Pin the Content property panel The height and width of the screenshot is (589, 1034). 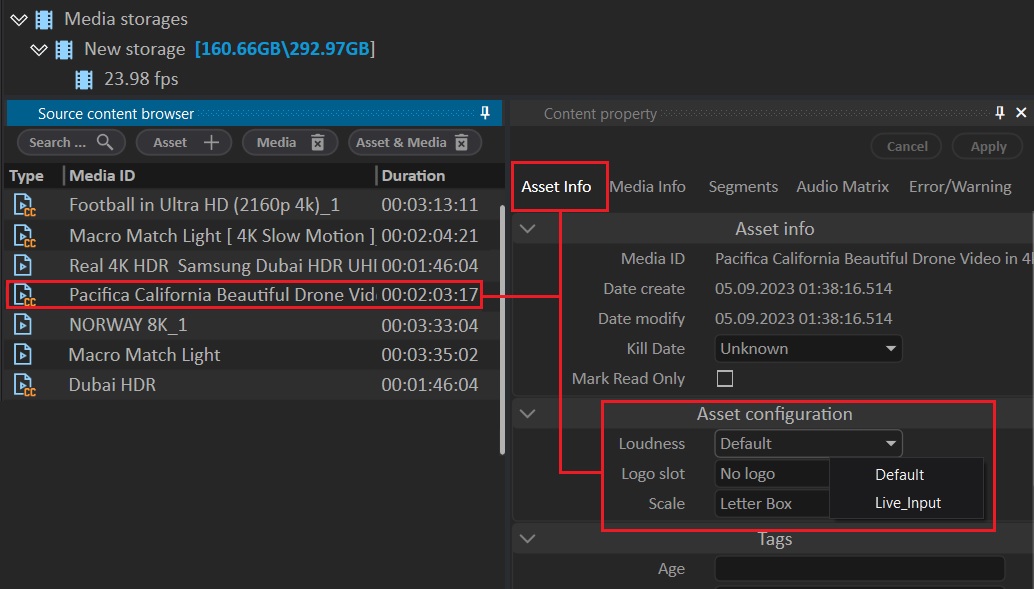point(1000,113)
